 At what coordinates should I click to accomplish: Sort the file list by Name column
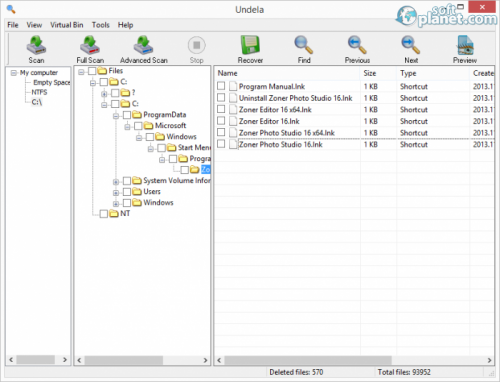(x=287, y=73)
